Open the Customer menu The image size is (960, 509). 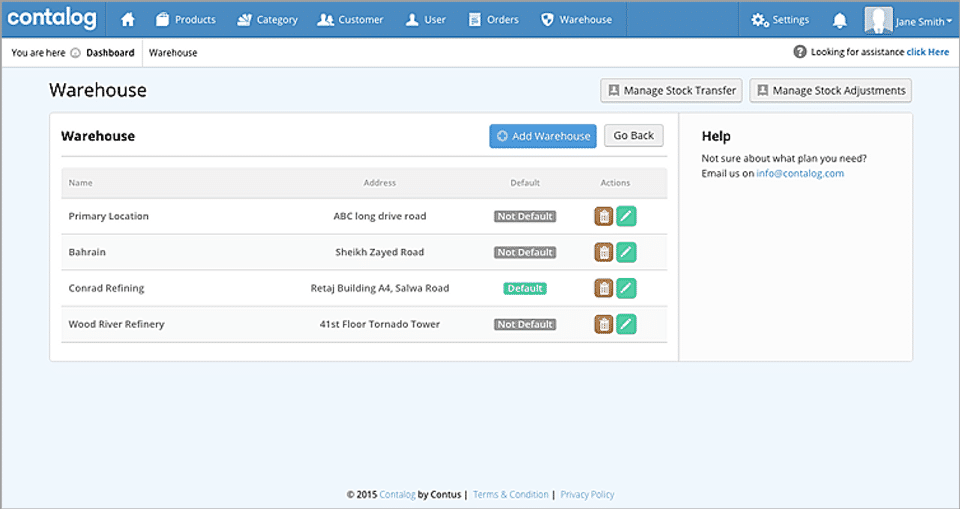(350, 20)
